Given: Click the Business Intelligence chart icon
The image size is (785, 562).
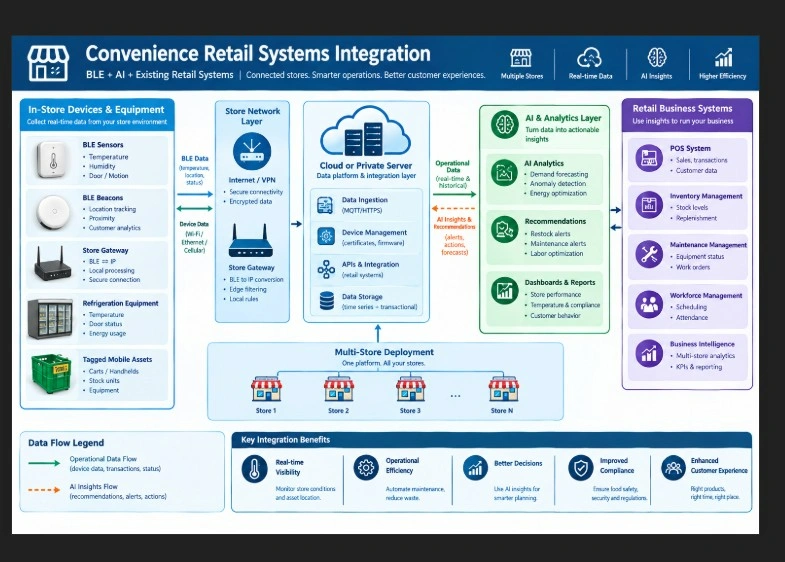Looking at the screenshot, I should [x=649, y=353].
